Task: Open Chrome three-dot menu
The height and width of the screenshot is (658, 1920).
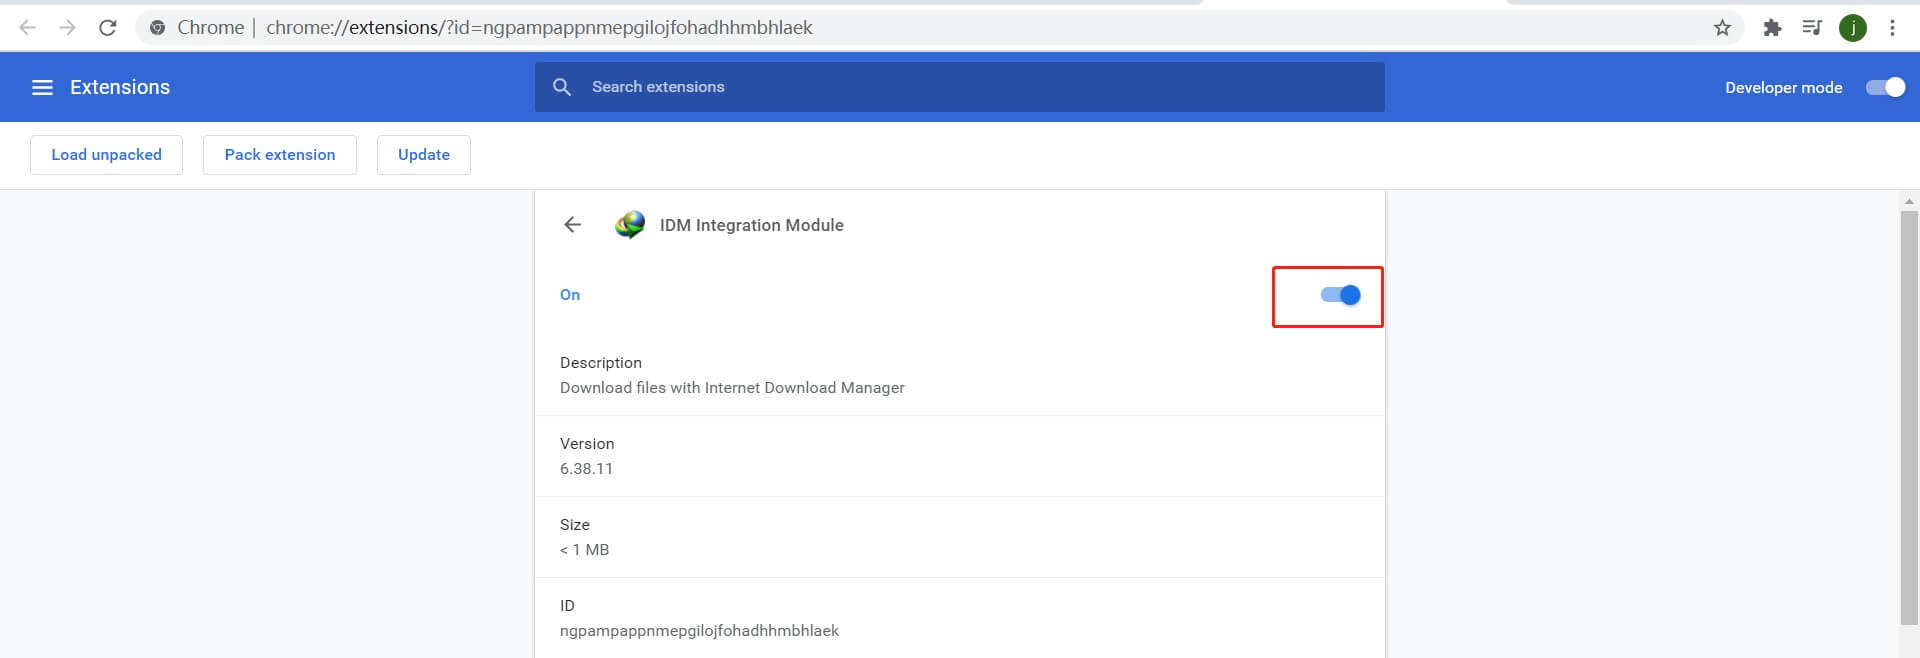Action: tap(1892, 28)
